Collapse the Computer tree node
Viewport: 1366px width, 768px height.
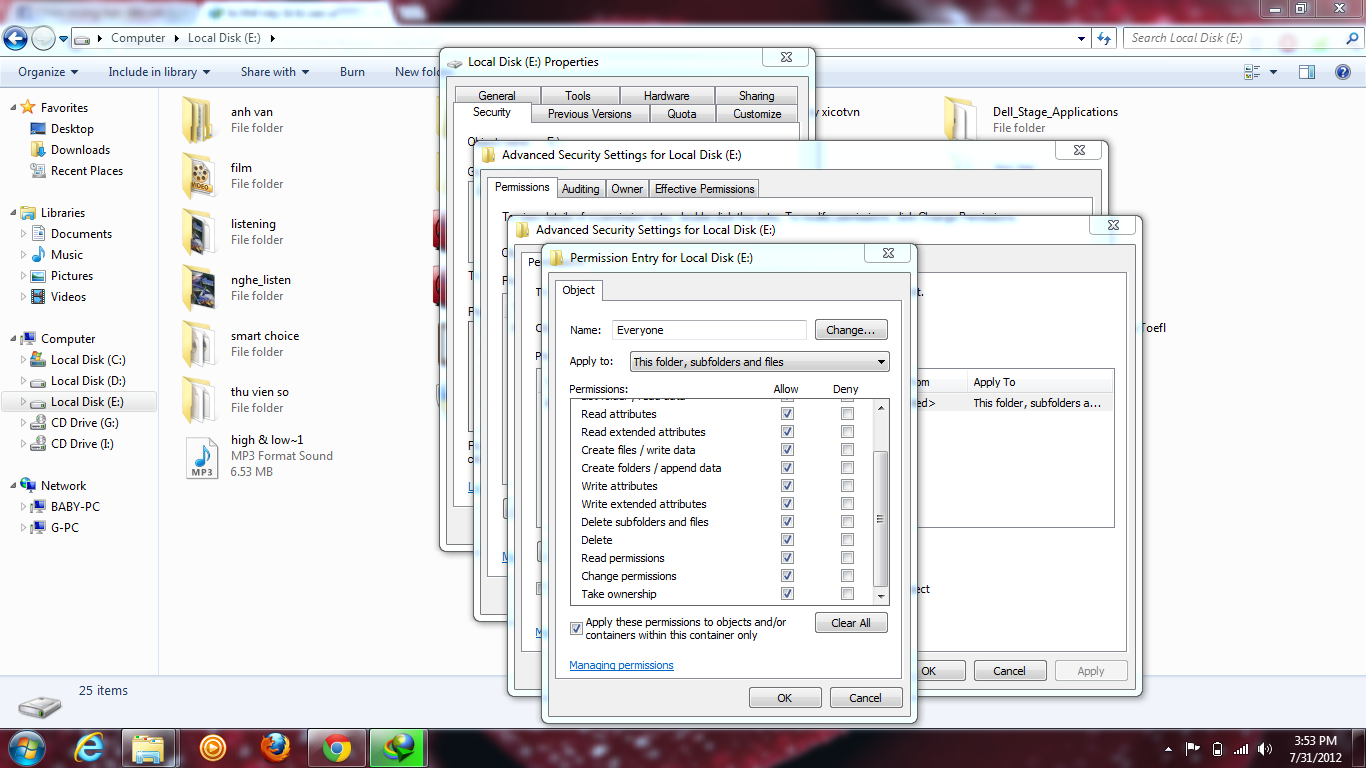(x=13, y=339)
